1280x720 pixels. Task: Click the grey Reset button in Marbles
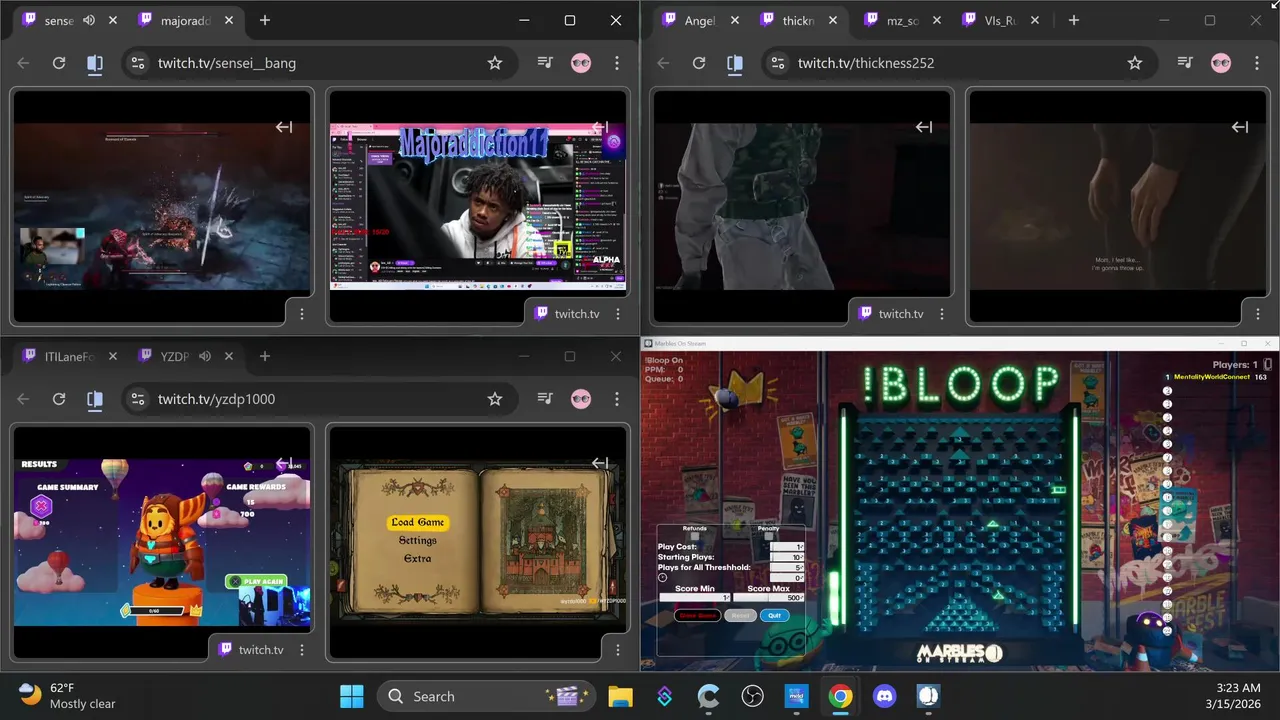pos(740,616)
